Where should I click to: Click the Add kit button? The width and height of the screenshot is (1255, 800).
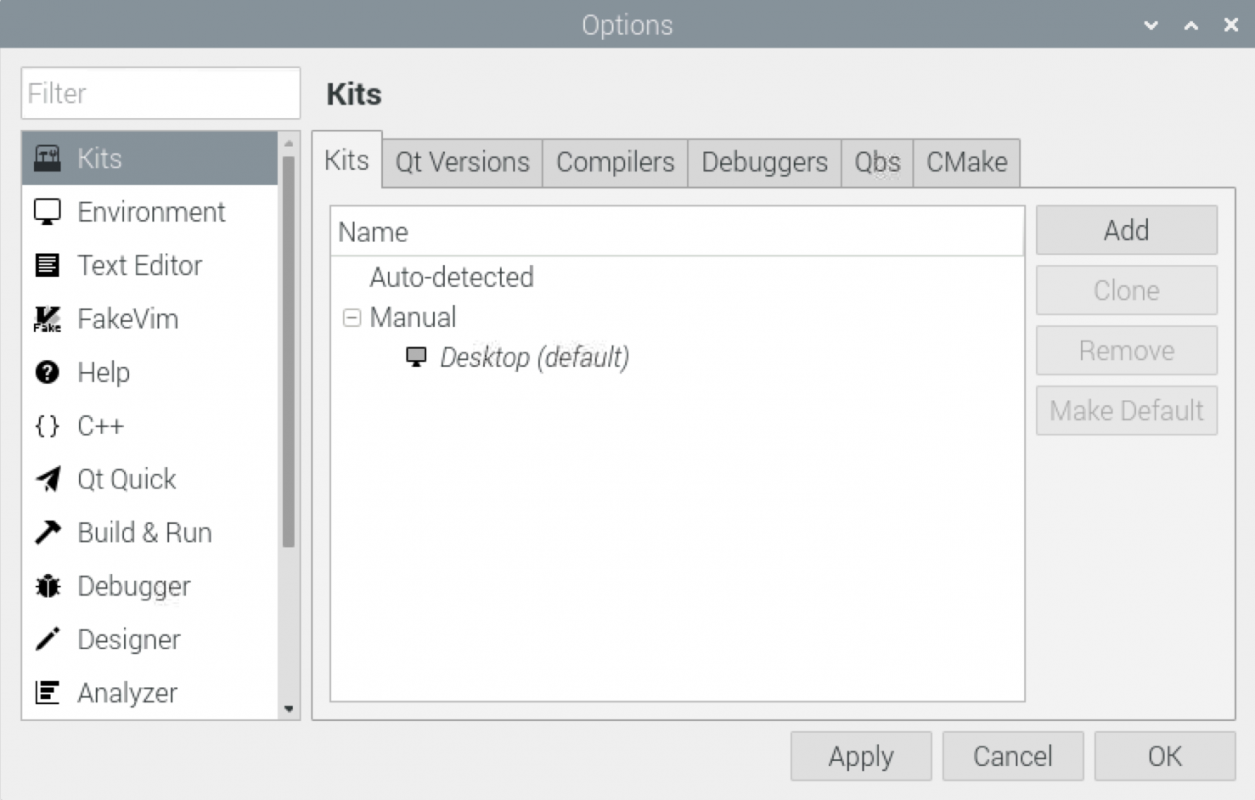[1126, 230]
